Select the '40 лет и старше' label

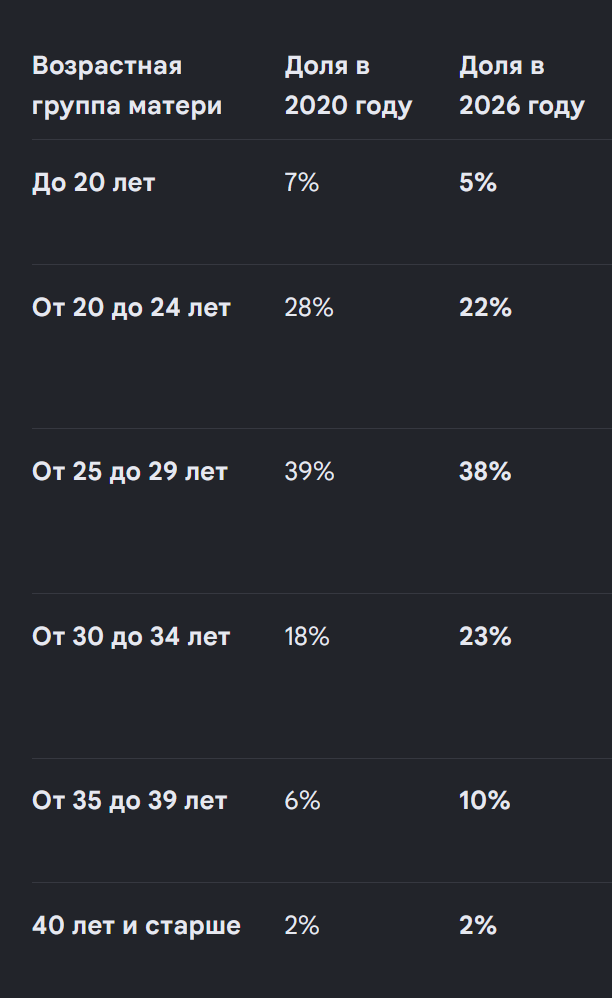[136, 925]
